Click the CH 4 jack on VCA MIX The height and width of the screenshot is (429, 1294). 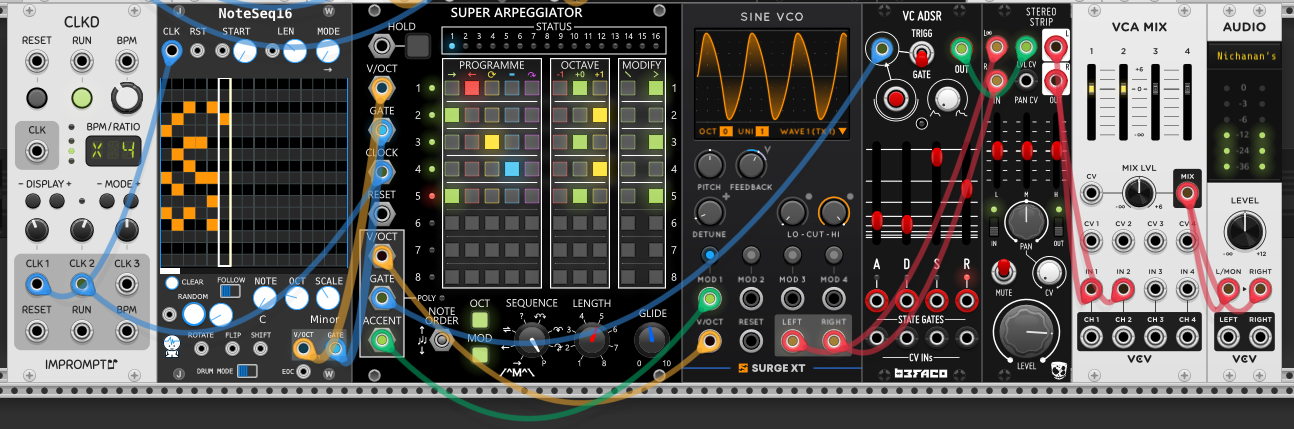point(1187,338)
